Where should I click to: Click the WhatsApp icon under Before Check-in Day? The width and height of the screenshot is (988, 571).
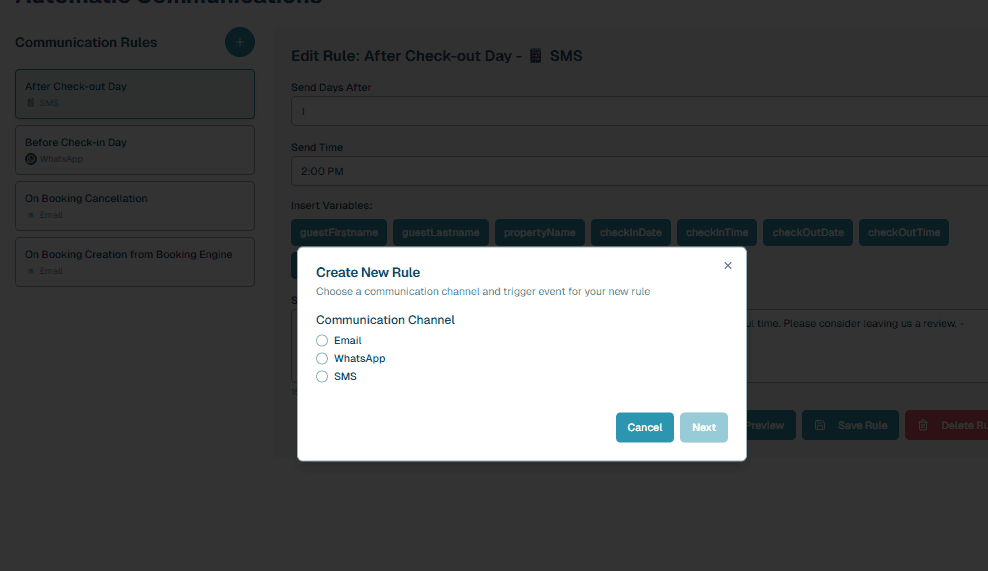click(x=31, y=159)
